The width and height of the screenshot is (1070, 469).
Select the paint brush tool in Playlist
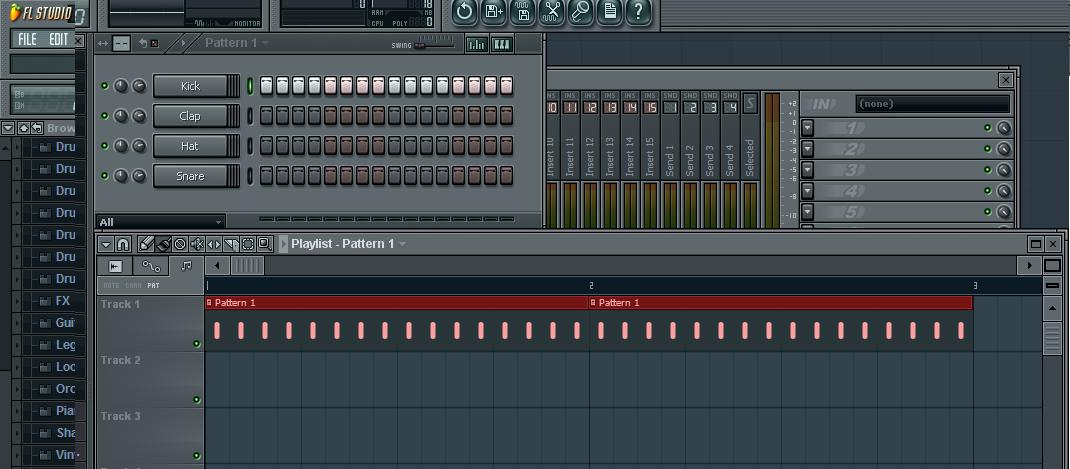163,244
